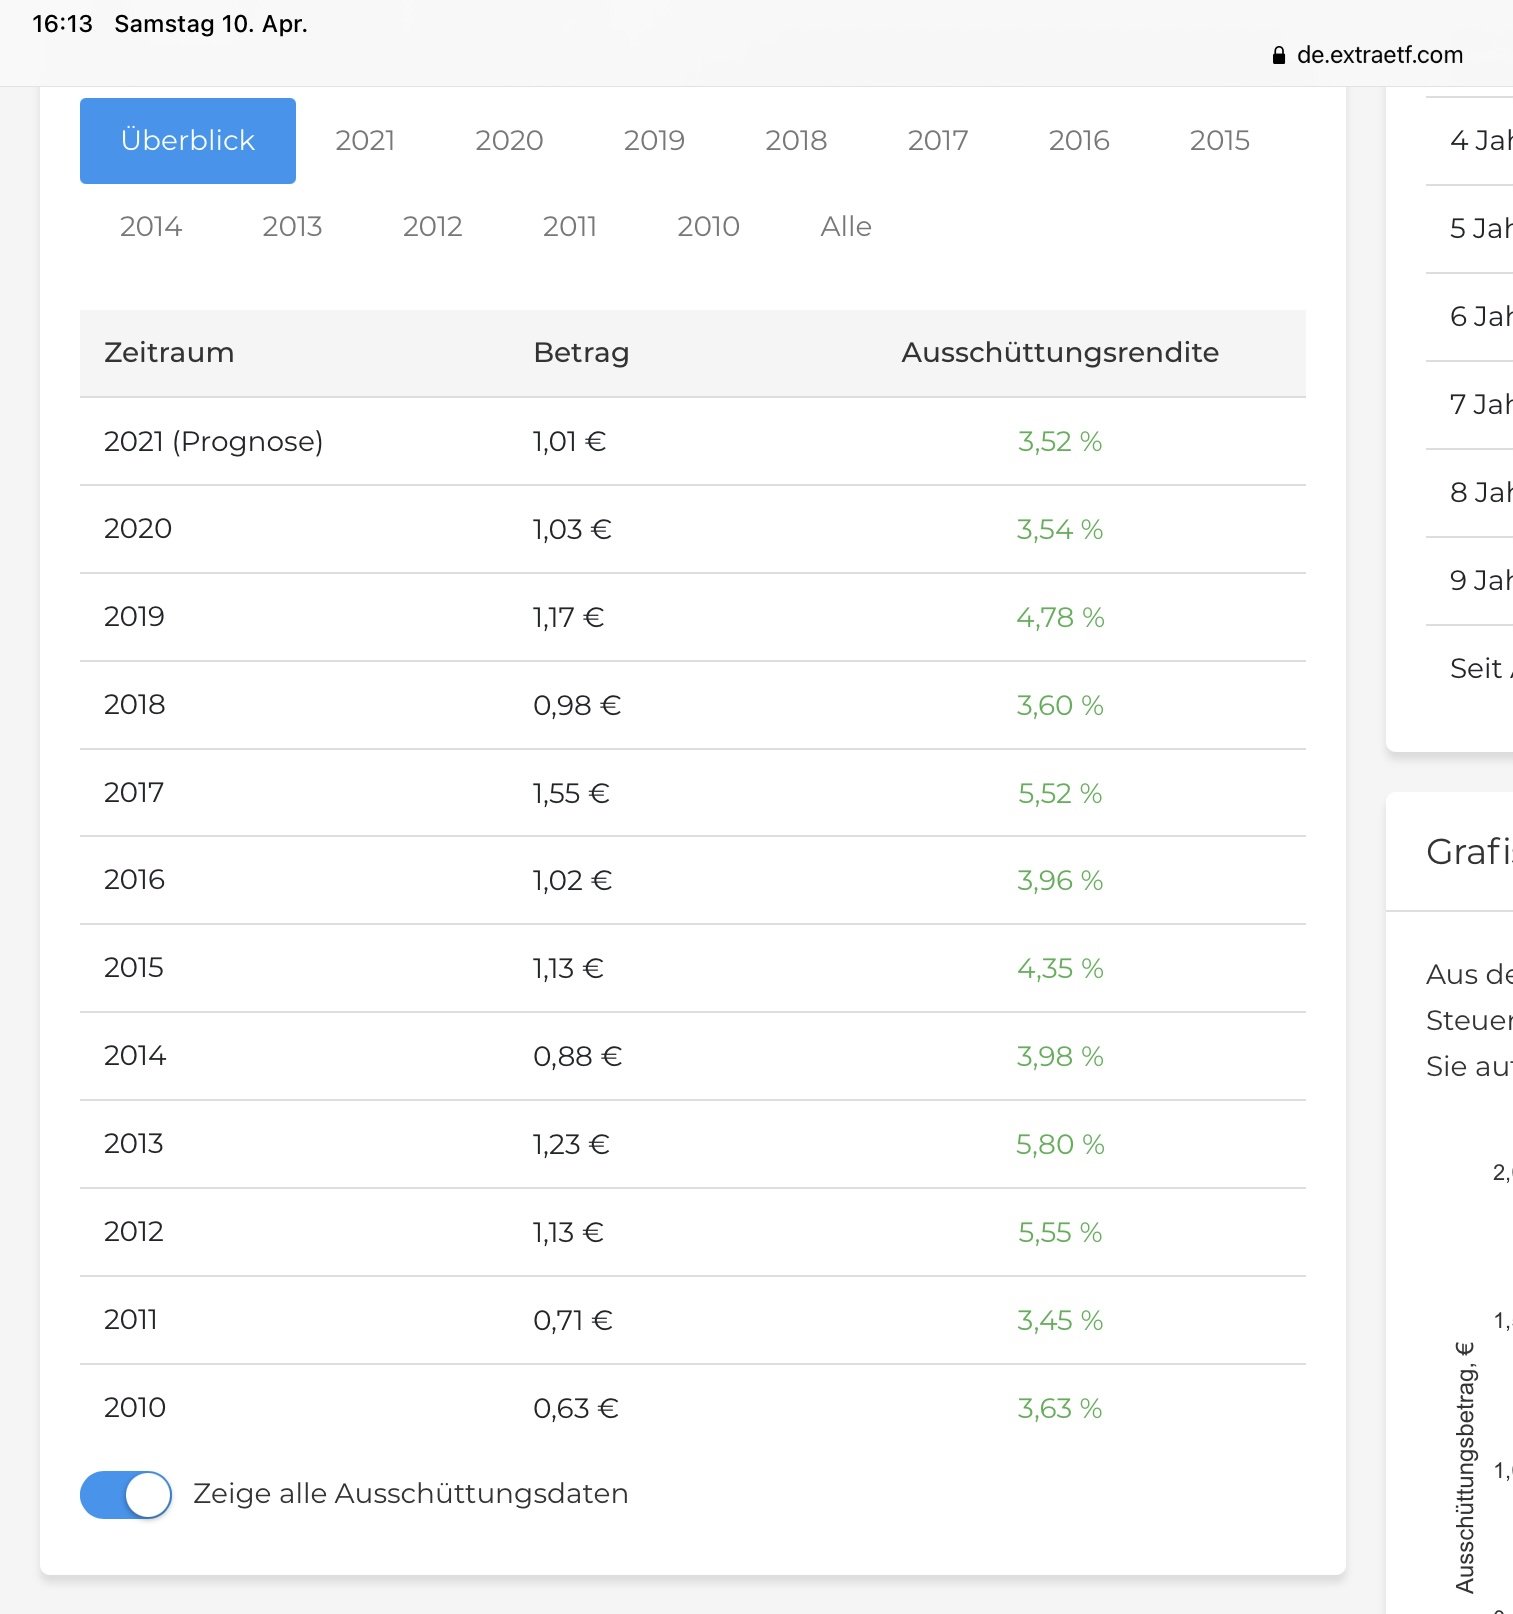
Task: Open the 2020 tab
Action: click(509, 141)
